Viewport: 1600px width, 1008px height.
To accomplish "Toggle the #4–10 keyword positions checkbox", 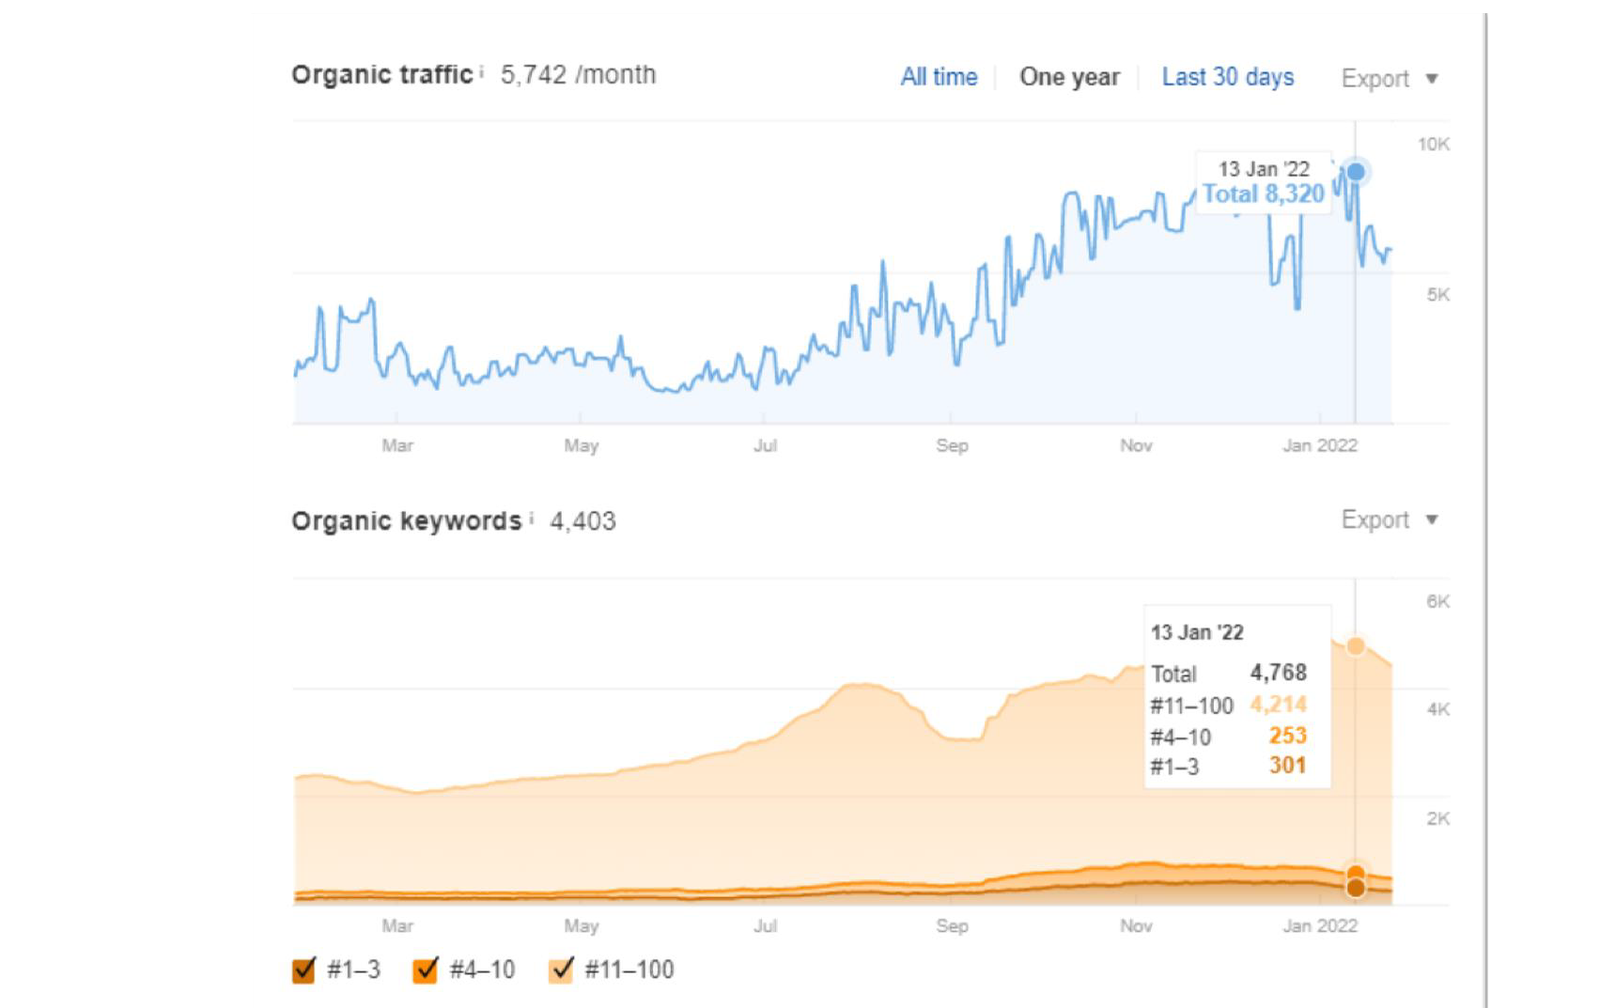I will point(426,969).
